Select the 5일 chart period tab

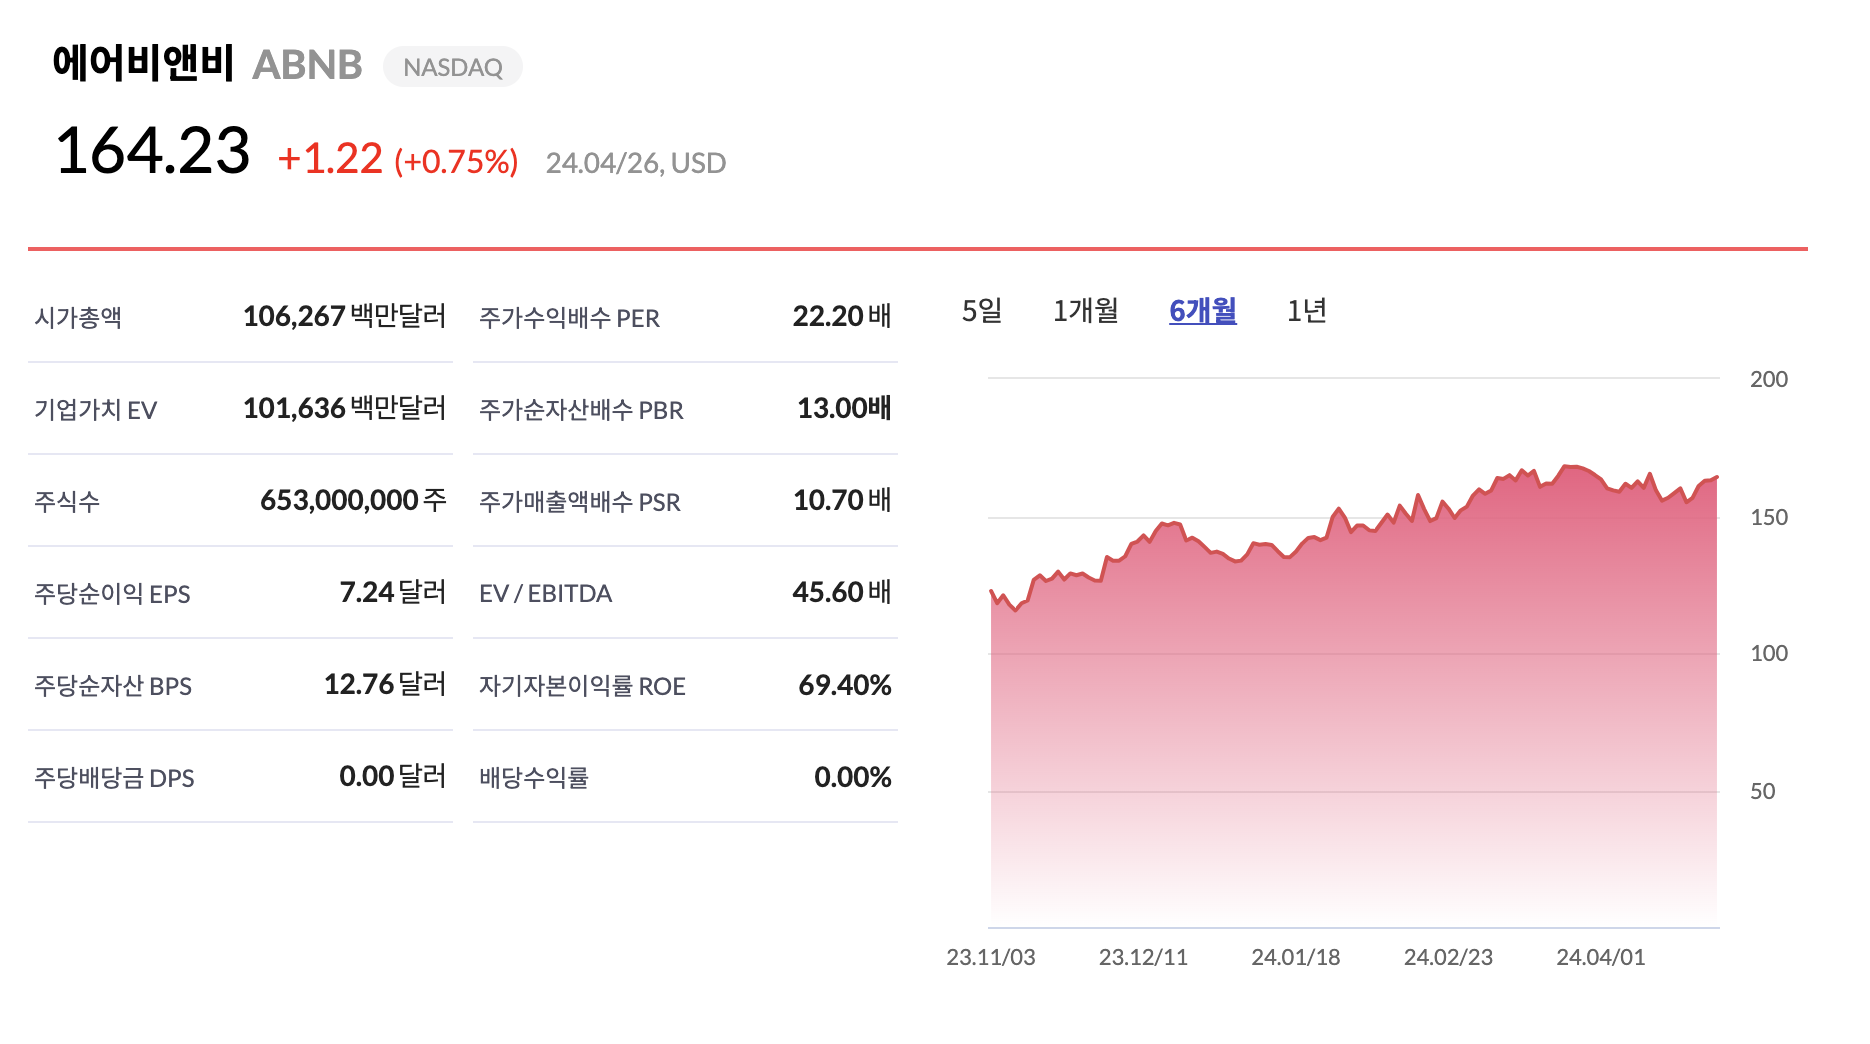click(981, 311)
